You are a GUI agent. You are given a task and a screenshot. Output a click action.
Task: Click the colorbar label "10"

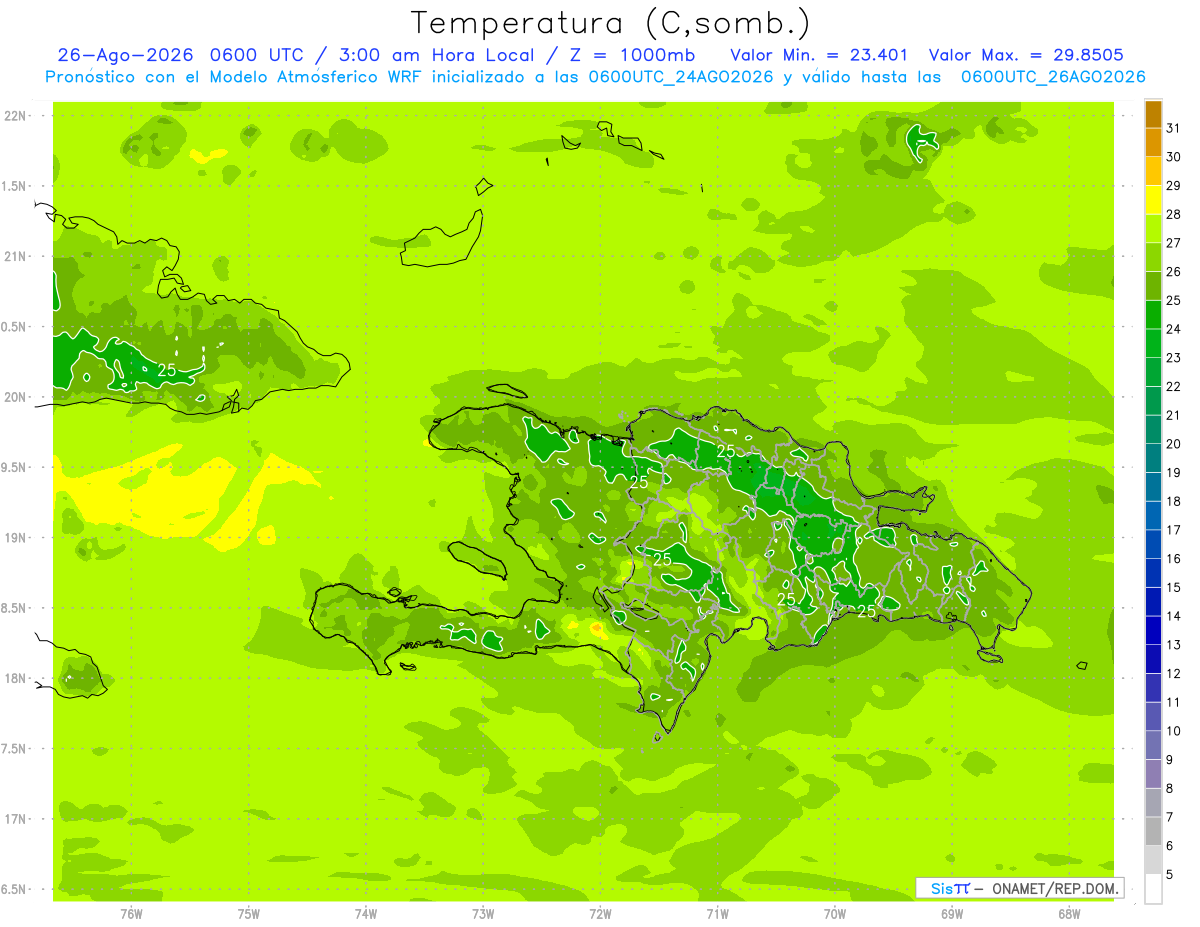(1174, 731)
